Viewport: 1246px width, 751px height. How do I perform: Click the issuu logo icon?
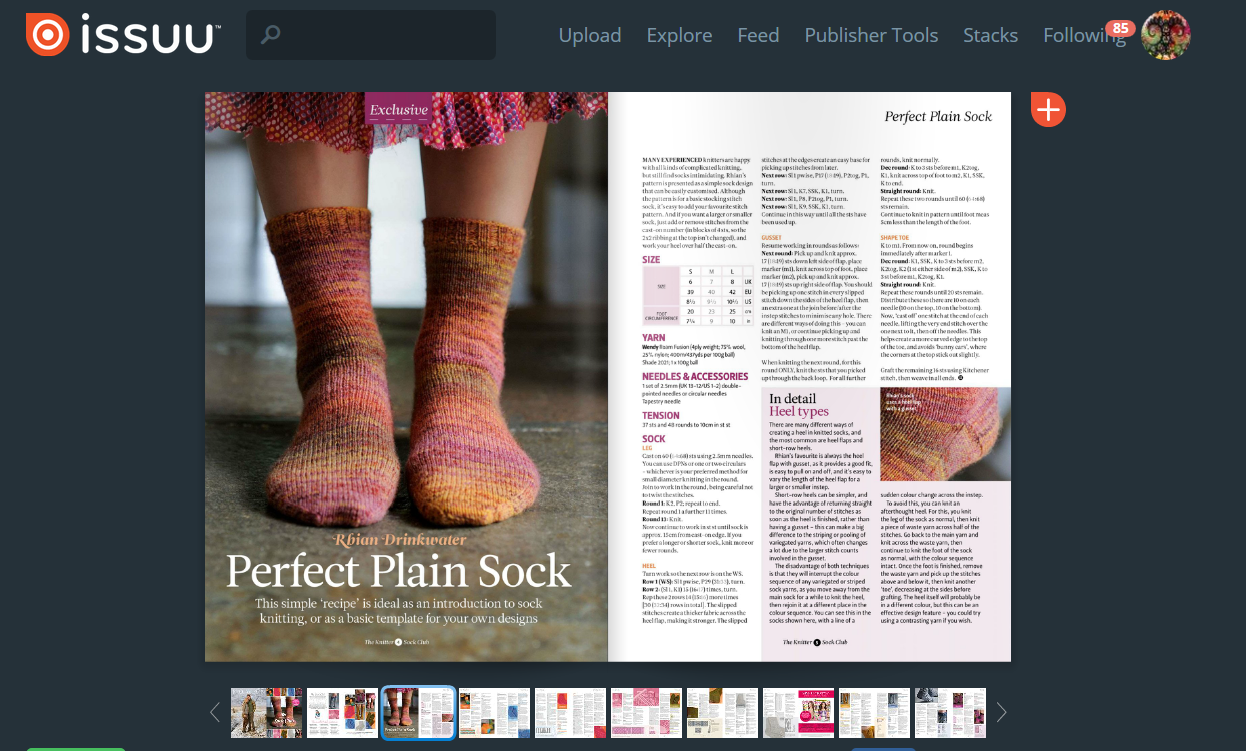47,35
